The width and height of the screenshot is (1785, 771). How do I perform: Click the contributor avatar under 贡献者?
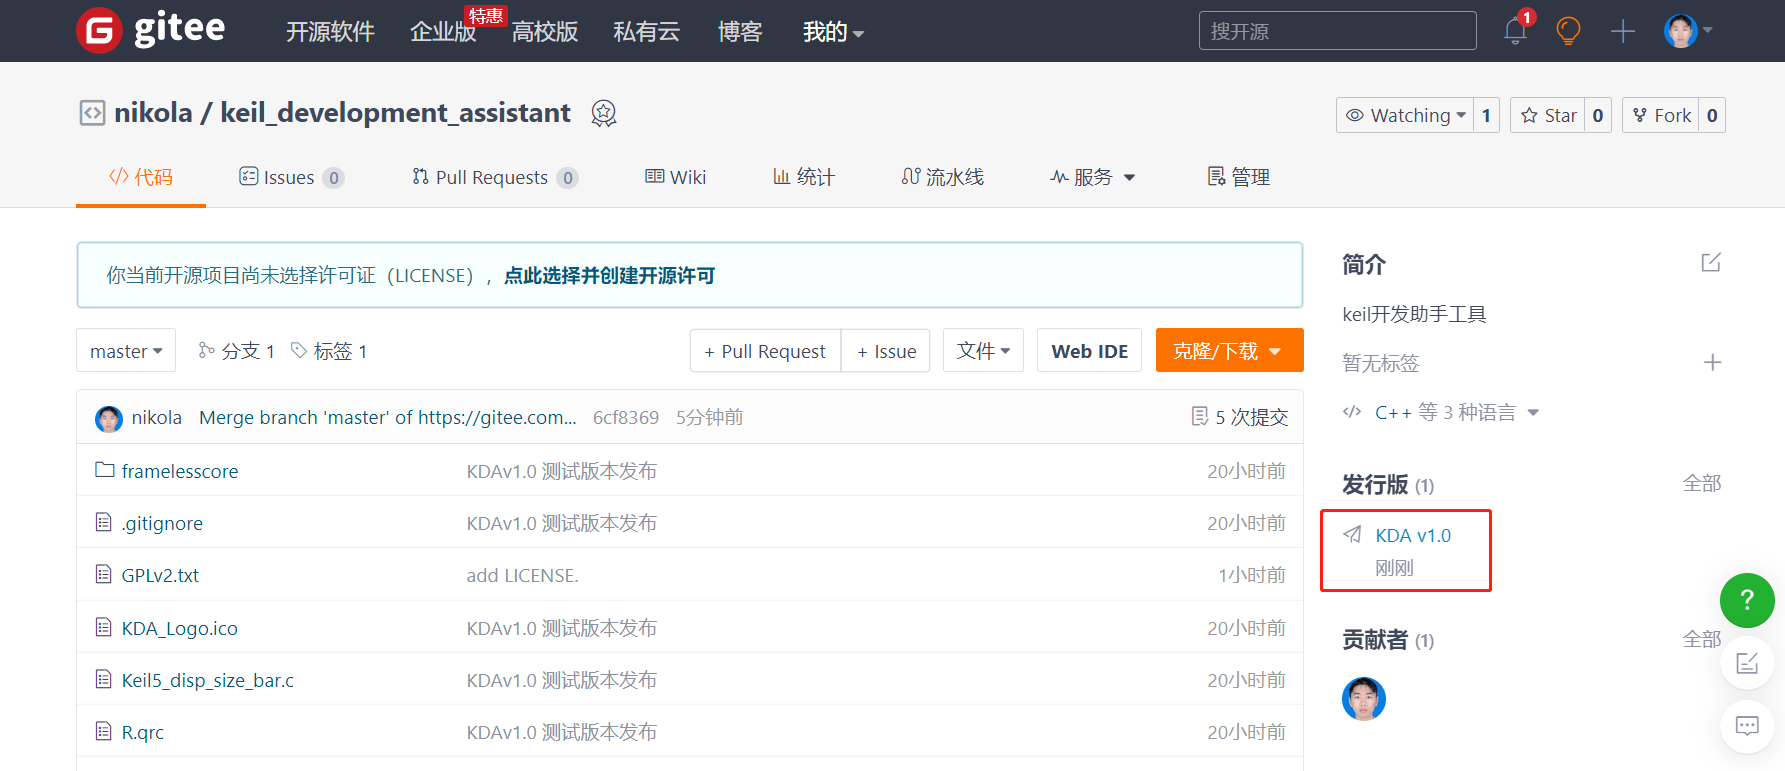point(1364,699)
